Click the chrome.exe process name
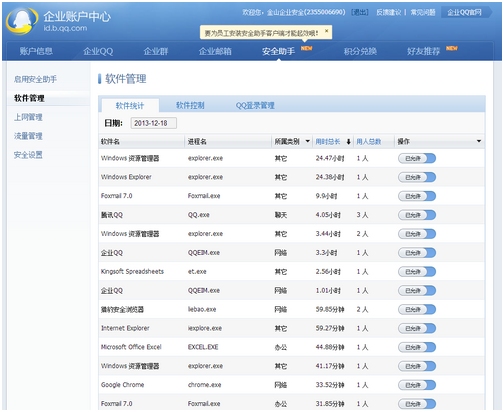This screenshot has height=412, width=504. [x=204, y=385]
